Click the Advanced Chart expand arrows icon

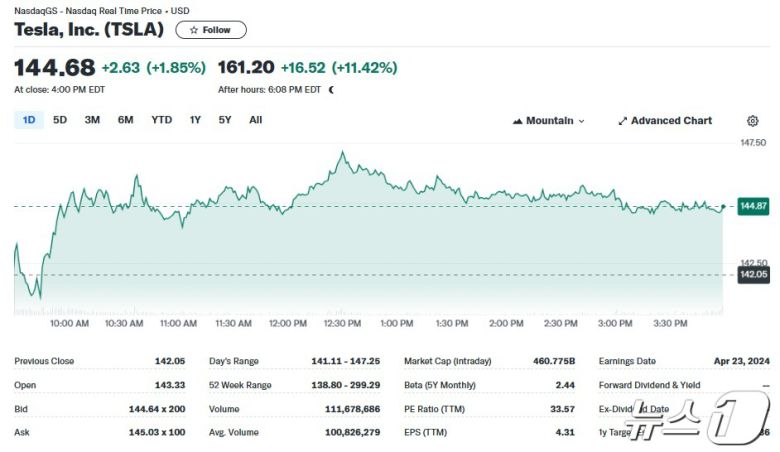pos(622,121)
